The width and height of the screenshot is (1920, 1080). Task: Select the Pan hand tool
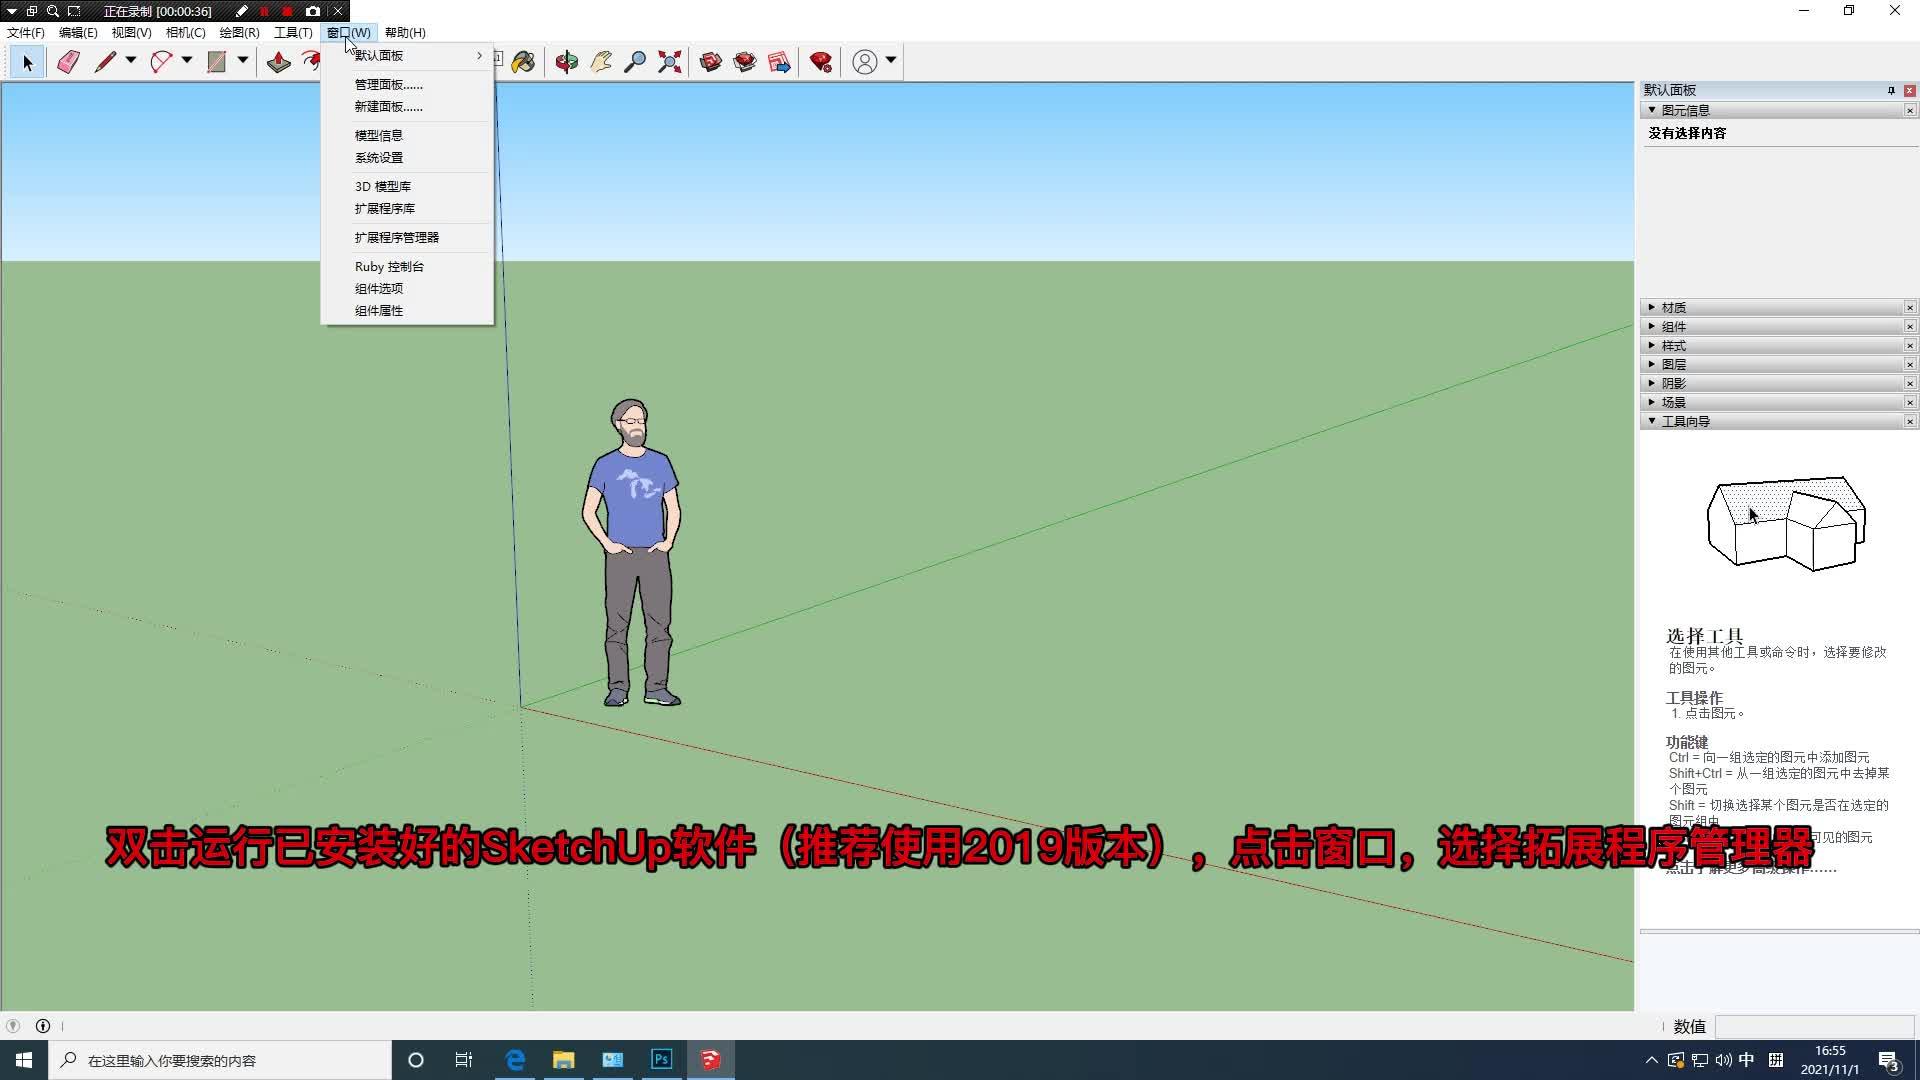pyautogui.click(x=601, y=62)
